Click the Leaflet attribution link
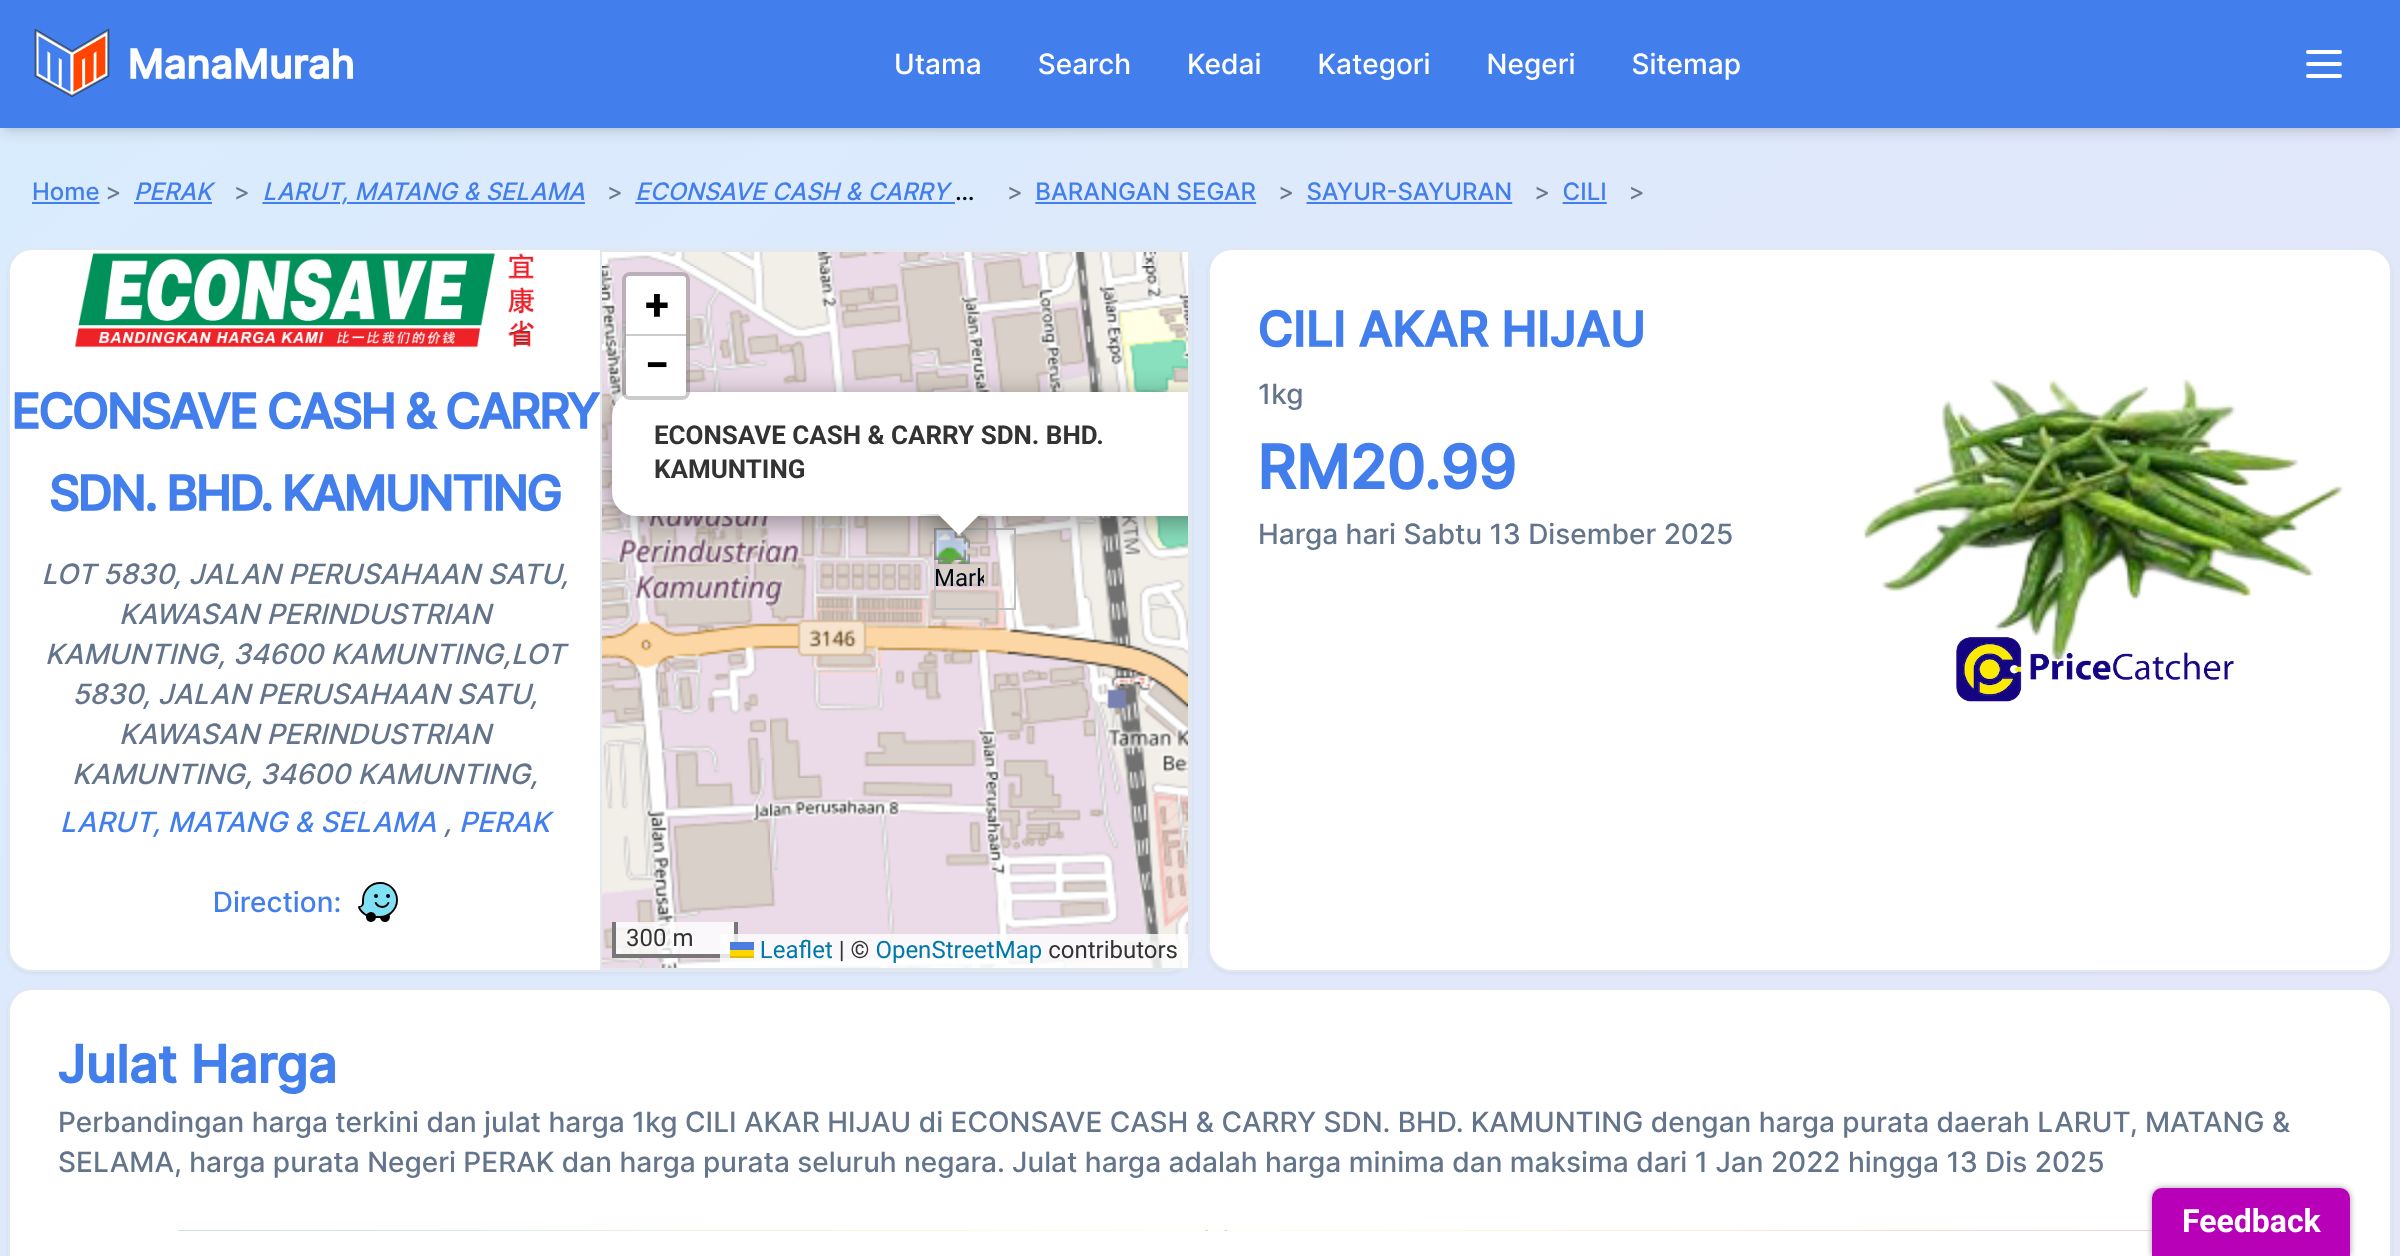The height and width of the screenshot is (1256, 2400). coord(795,950)
